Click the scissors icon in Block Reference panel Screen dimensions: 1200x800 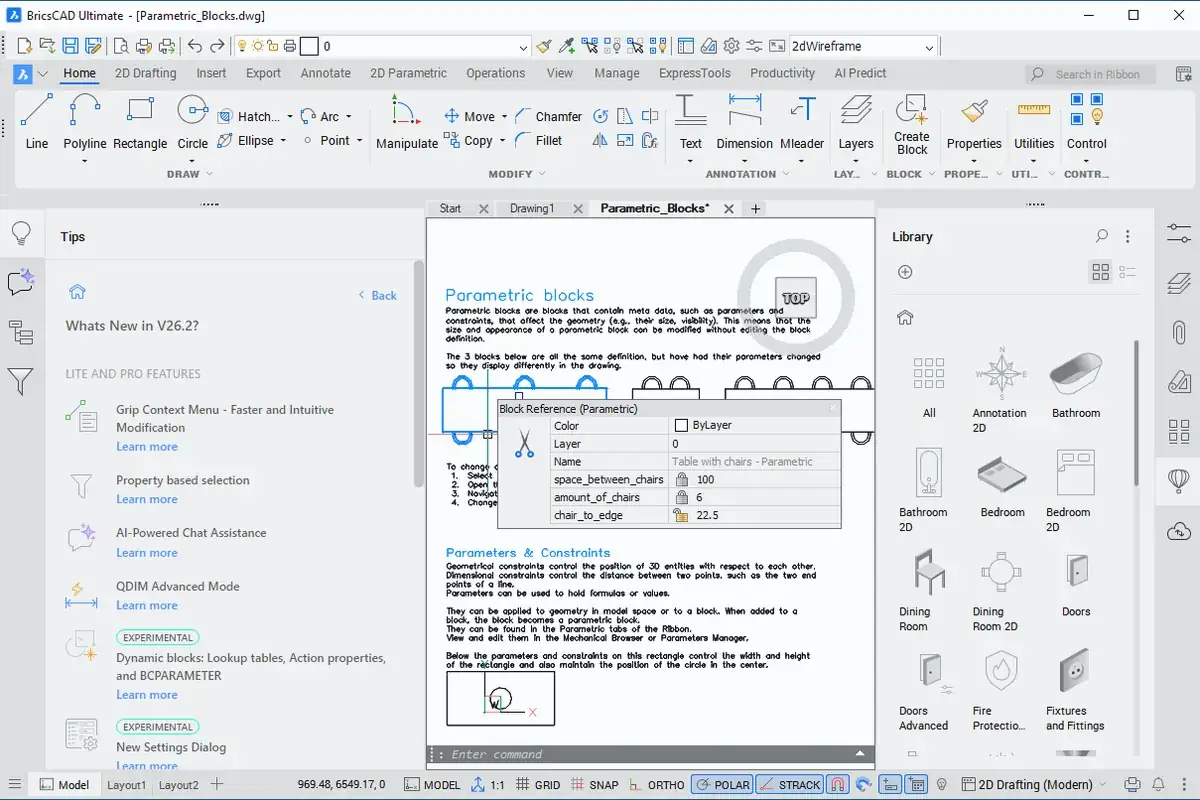[x=524, y=443]
